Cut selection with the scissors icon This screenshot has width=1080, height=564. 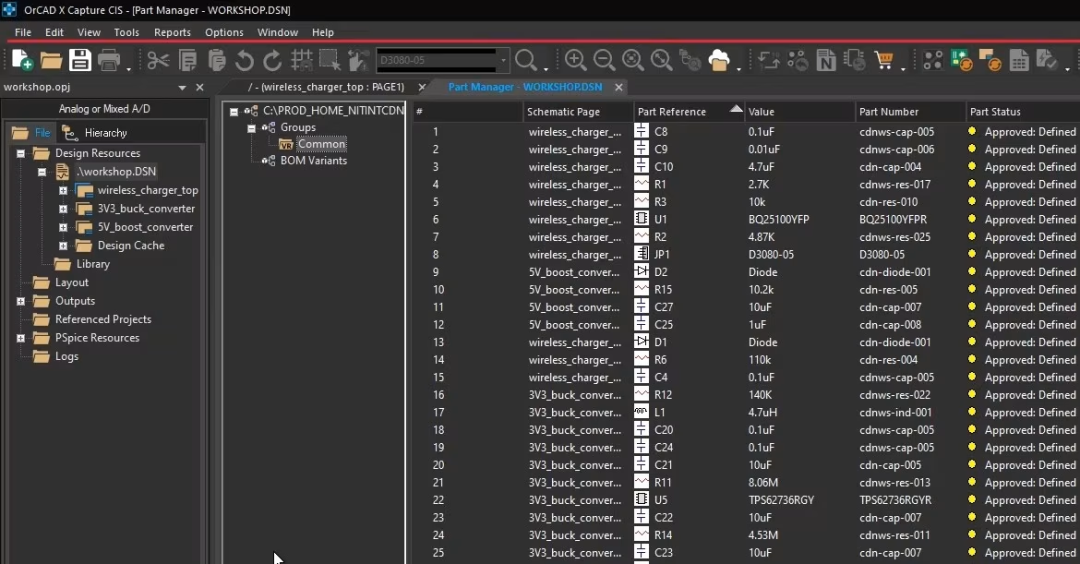tap(158, 61)
